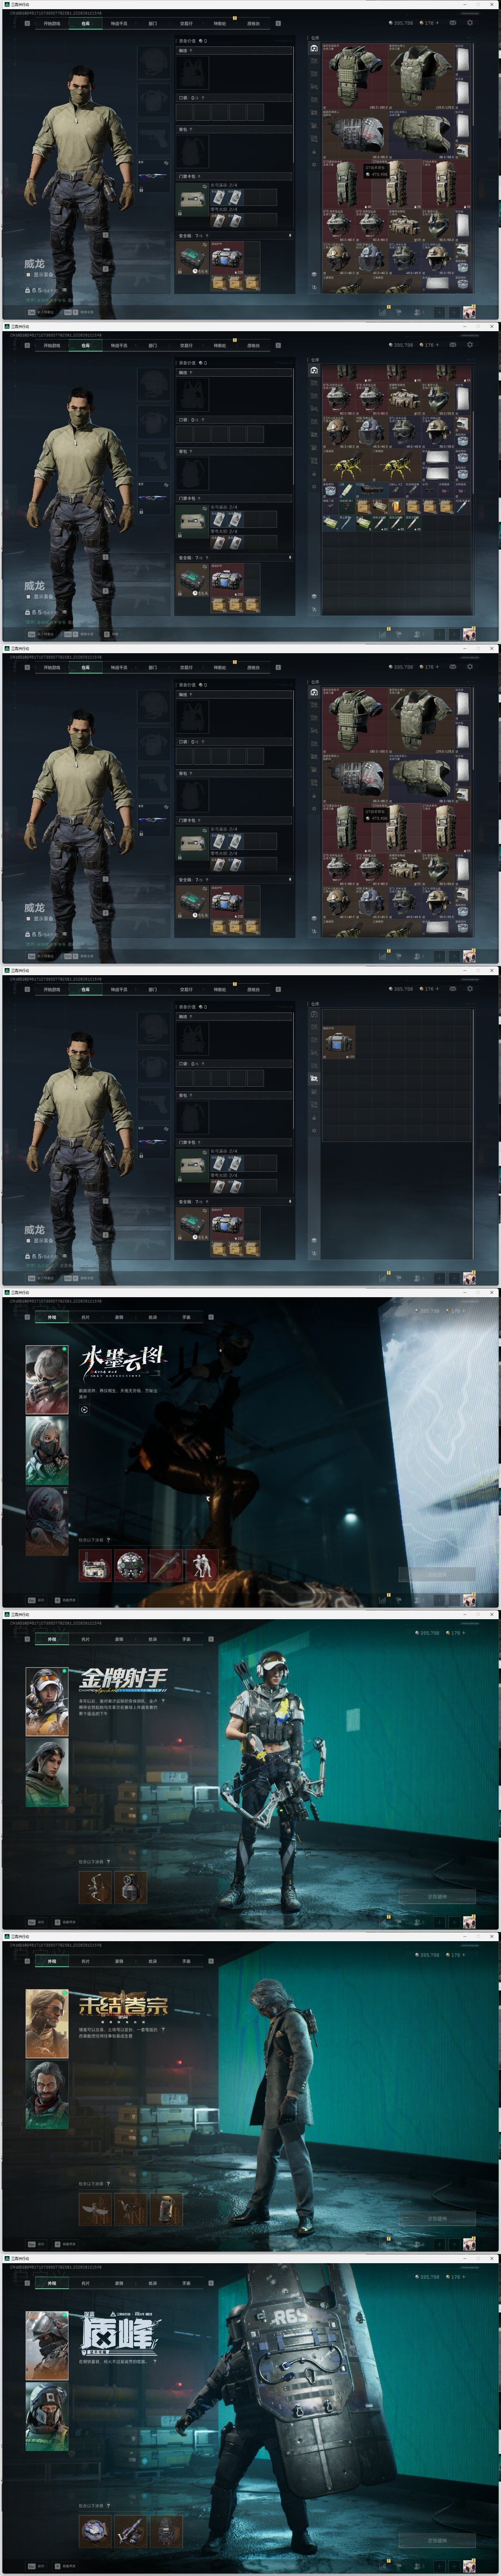The width and height of the screenshot is (501, 2576).
Task: Select the first skill icon in 未结卷宗 window
Action: [95, 2209]
